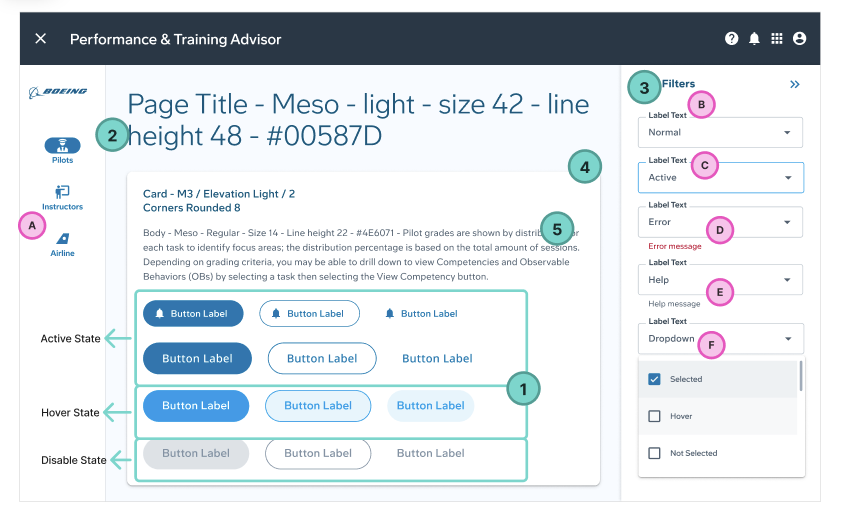The height and width of the screenshot is (518, 848).
Task: Click small outlined Button Label with bell
Action: [309, 314]
